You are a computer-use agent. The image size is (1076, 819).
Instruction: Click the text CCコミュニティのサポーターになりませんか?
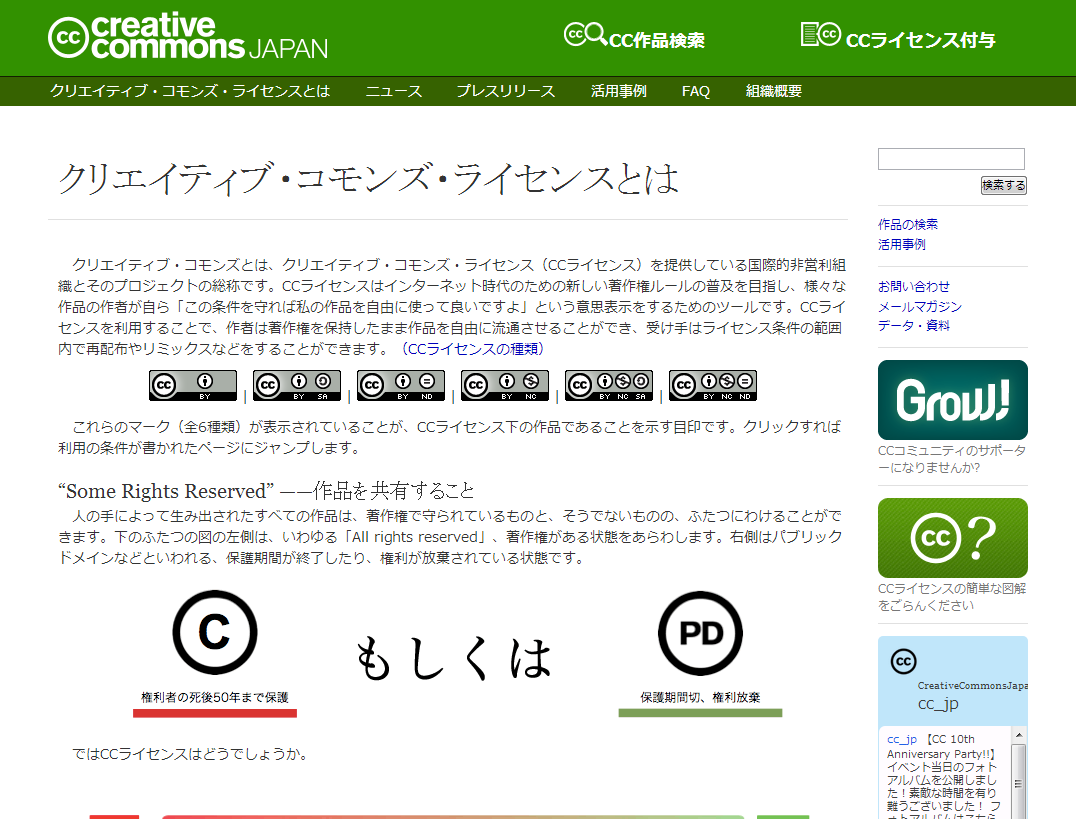pos(952,459)
